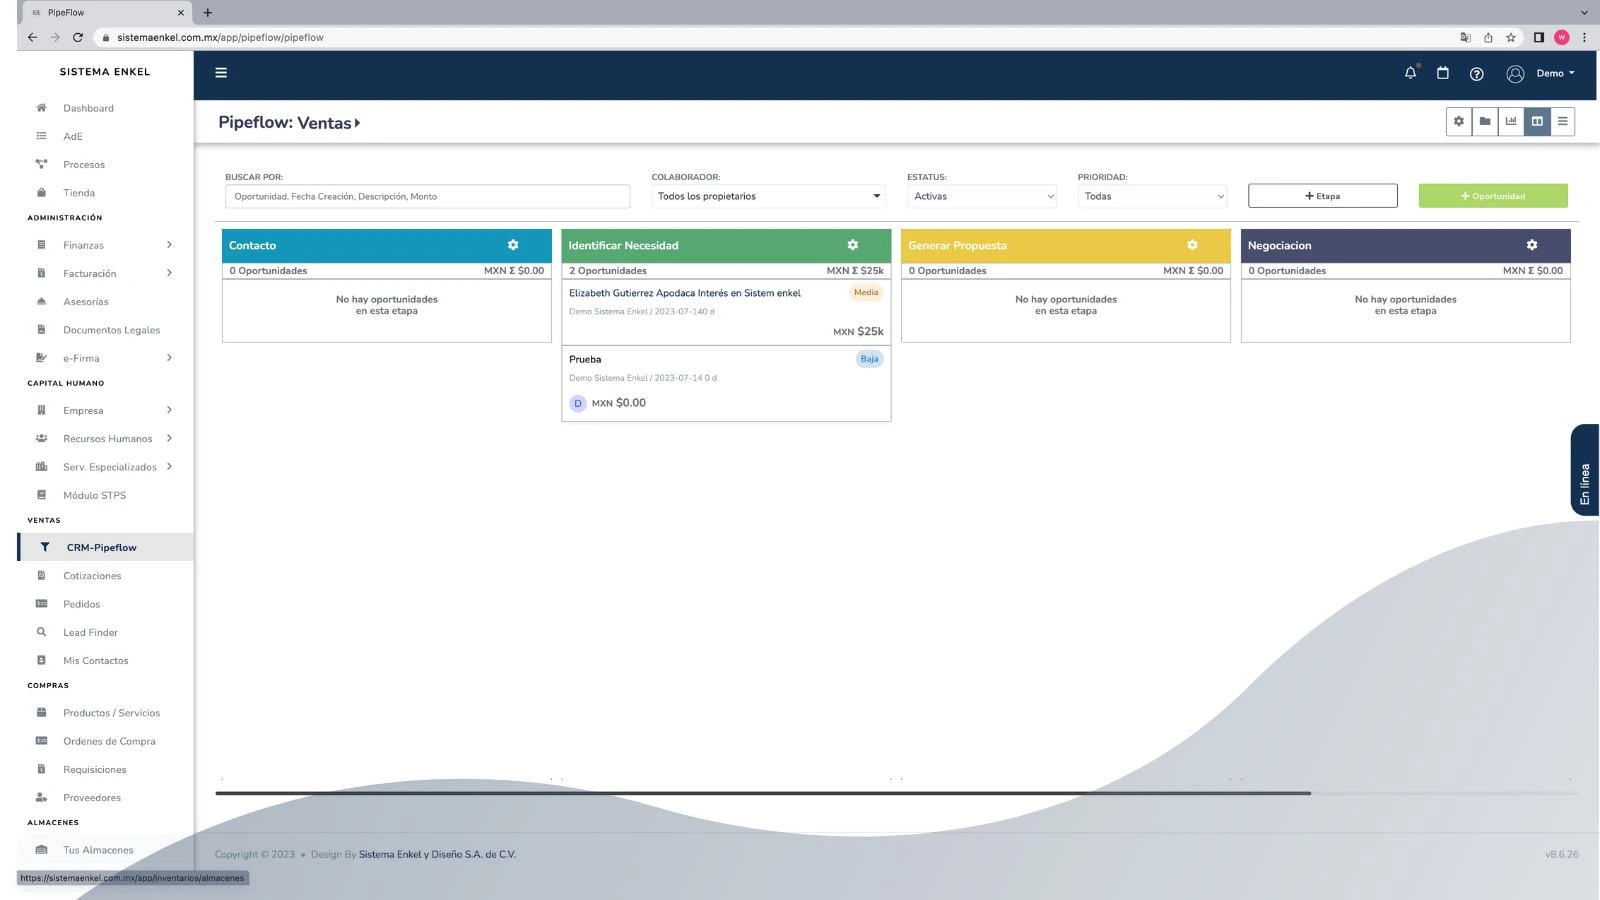1600x900 pixels.
Task: Show the bar chart statistics view
Action: pos(1511,122)
